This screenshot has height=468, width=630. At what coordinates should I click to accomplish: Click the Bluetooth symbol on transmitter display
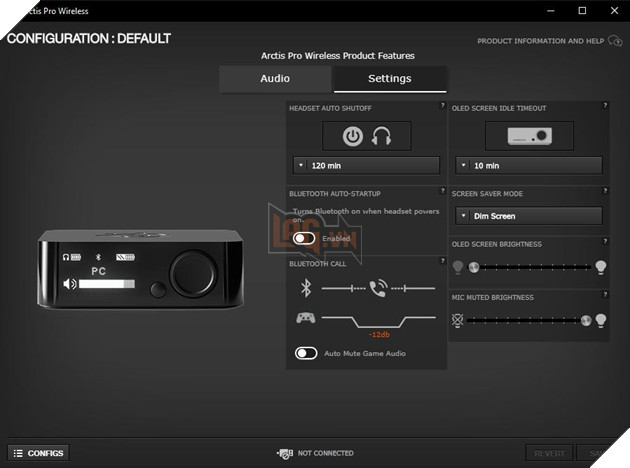pos(98,257)
